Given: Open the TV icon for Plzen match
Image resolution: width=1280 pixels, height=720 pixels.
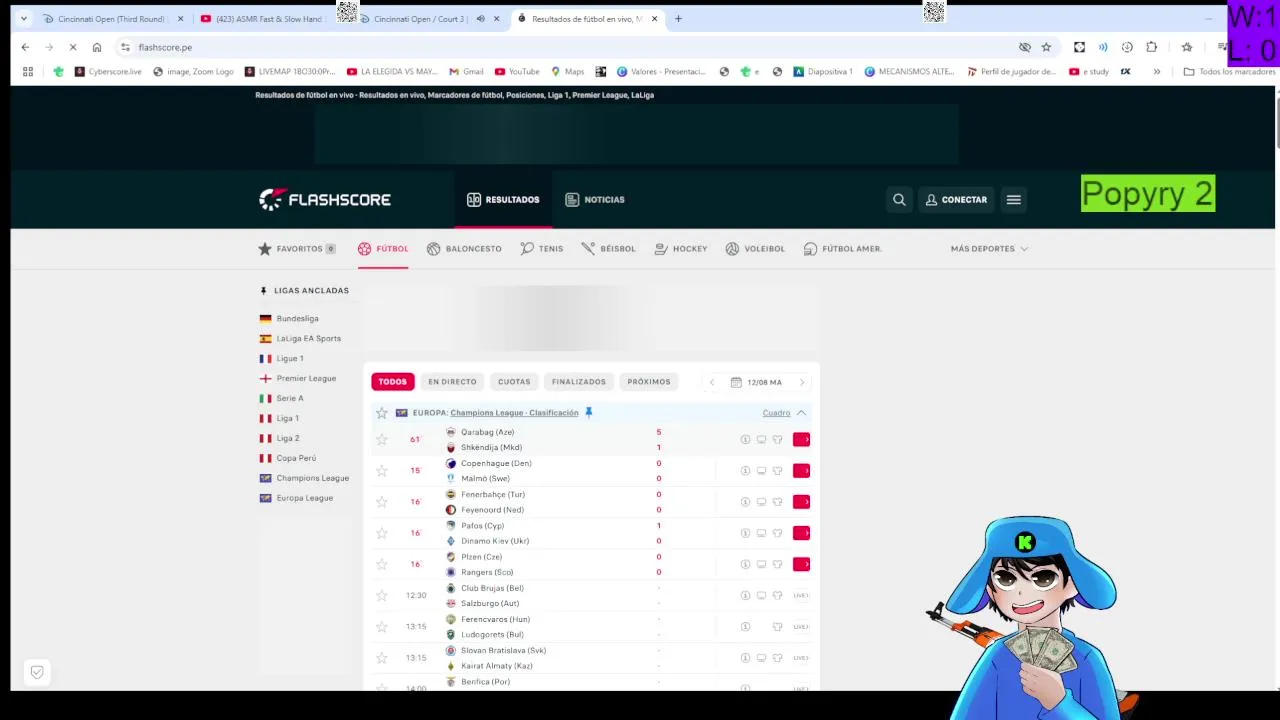Looking at the screenshot, I should tap(761, 564).
